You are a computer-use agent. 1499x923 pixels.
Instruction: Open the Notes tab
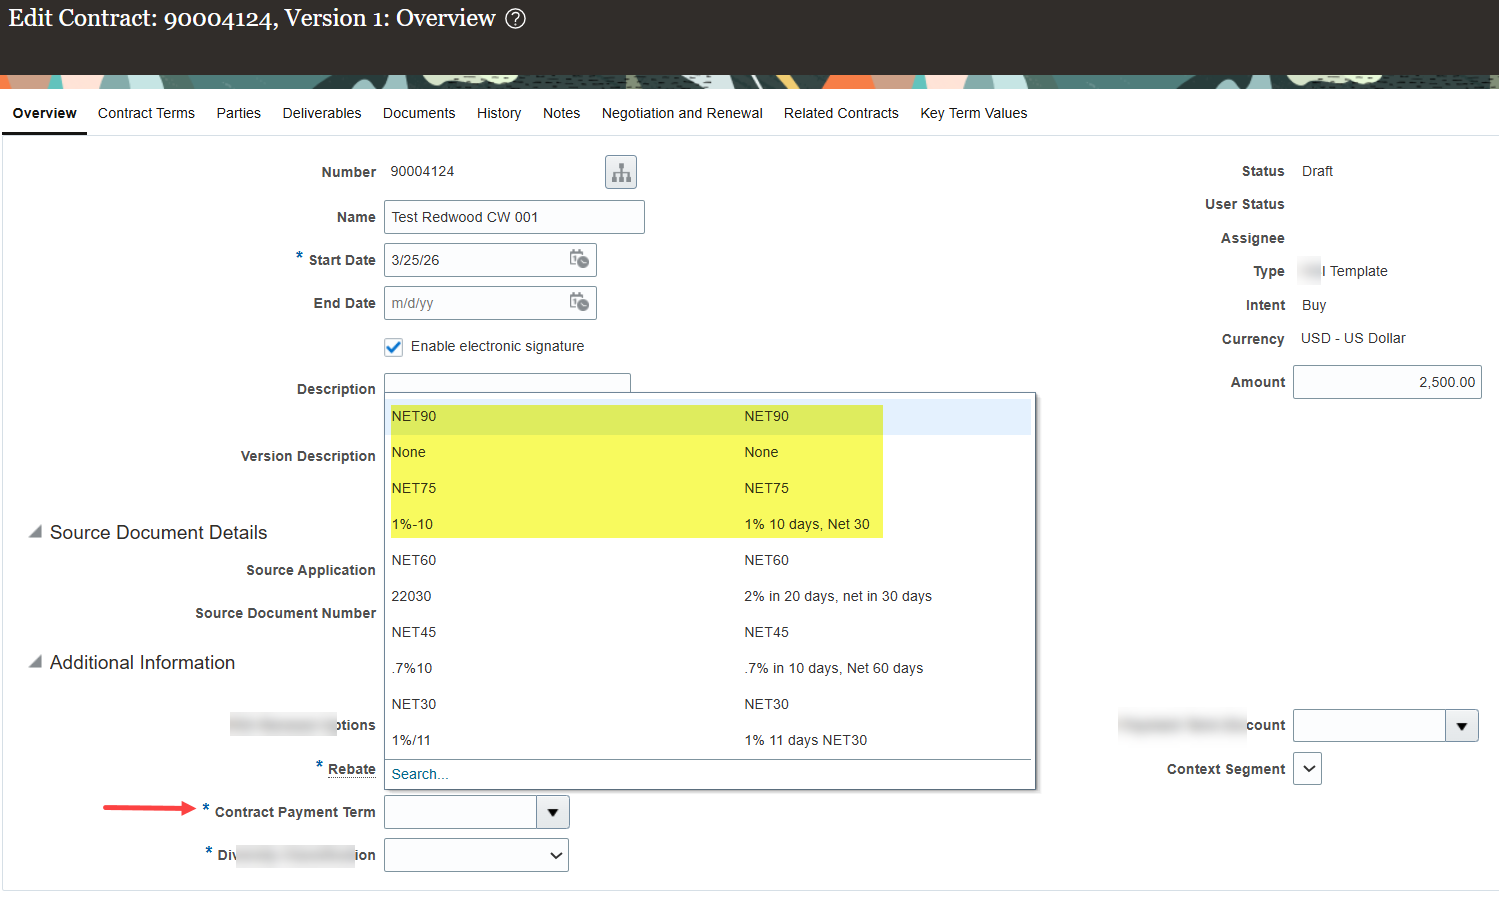pyautogui.click(x=562, y=113)
